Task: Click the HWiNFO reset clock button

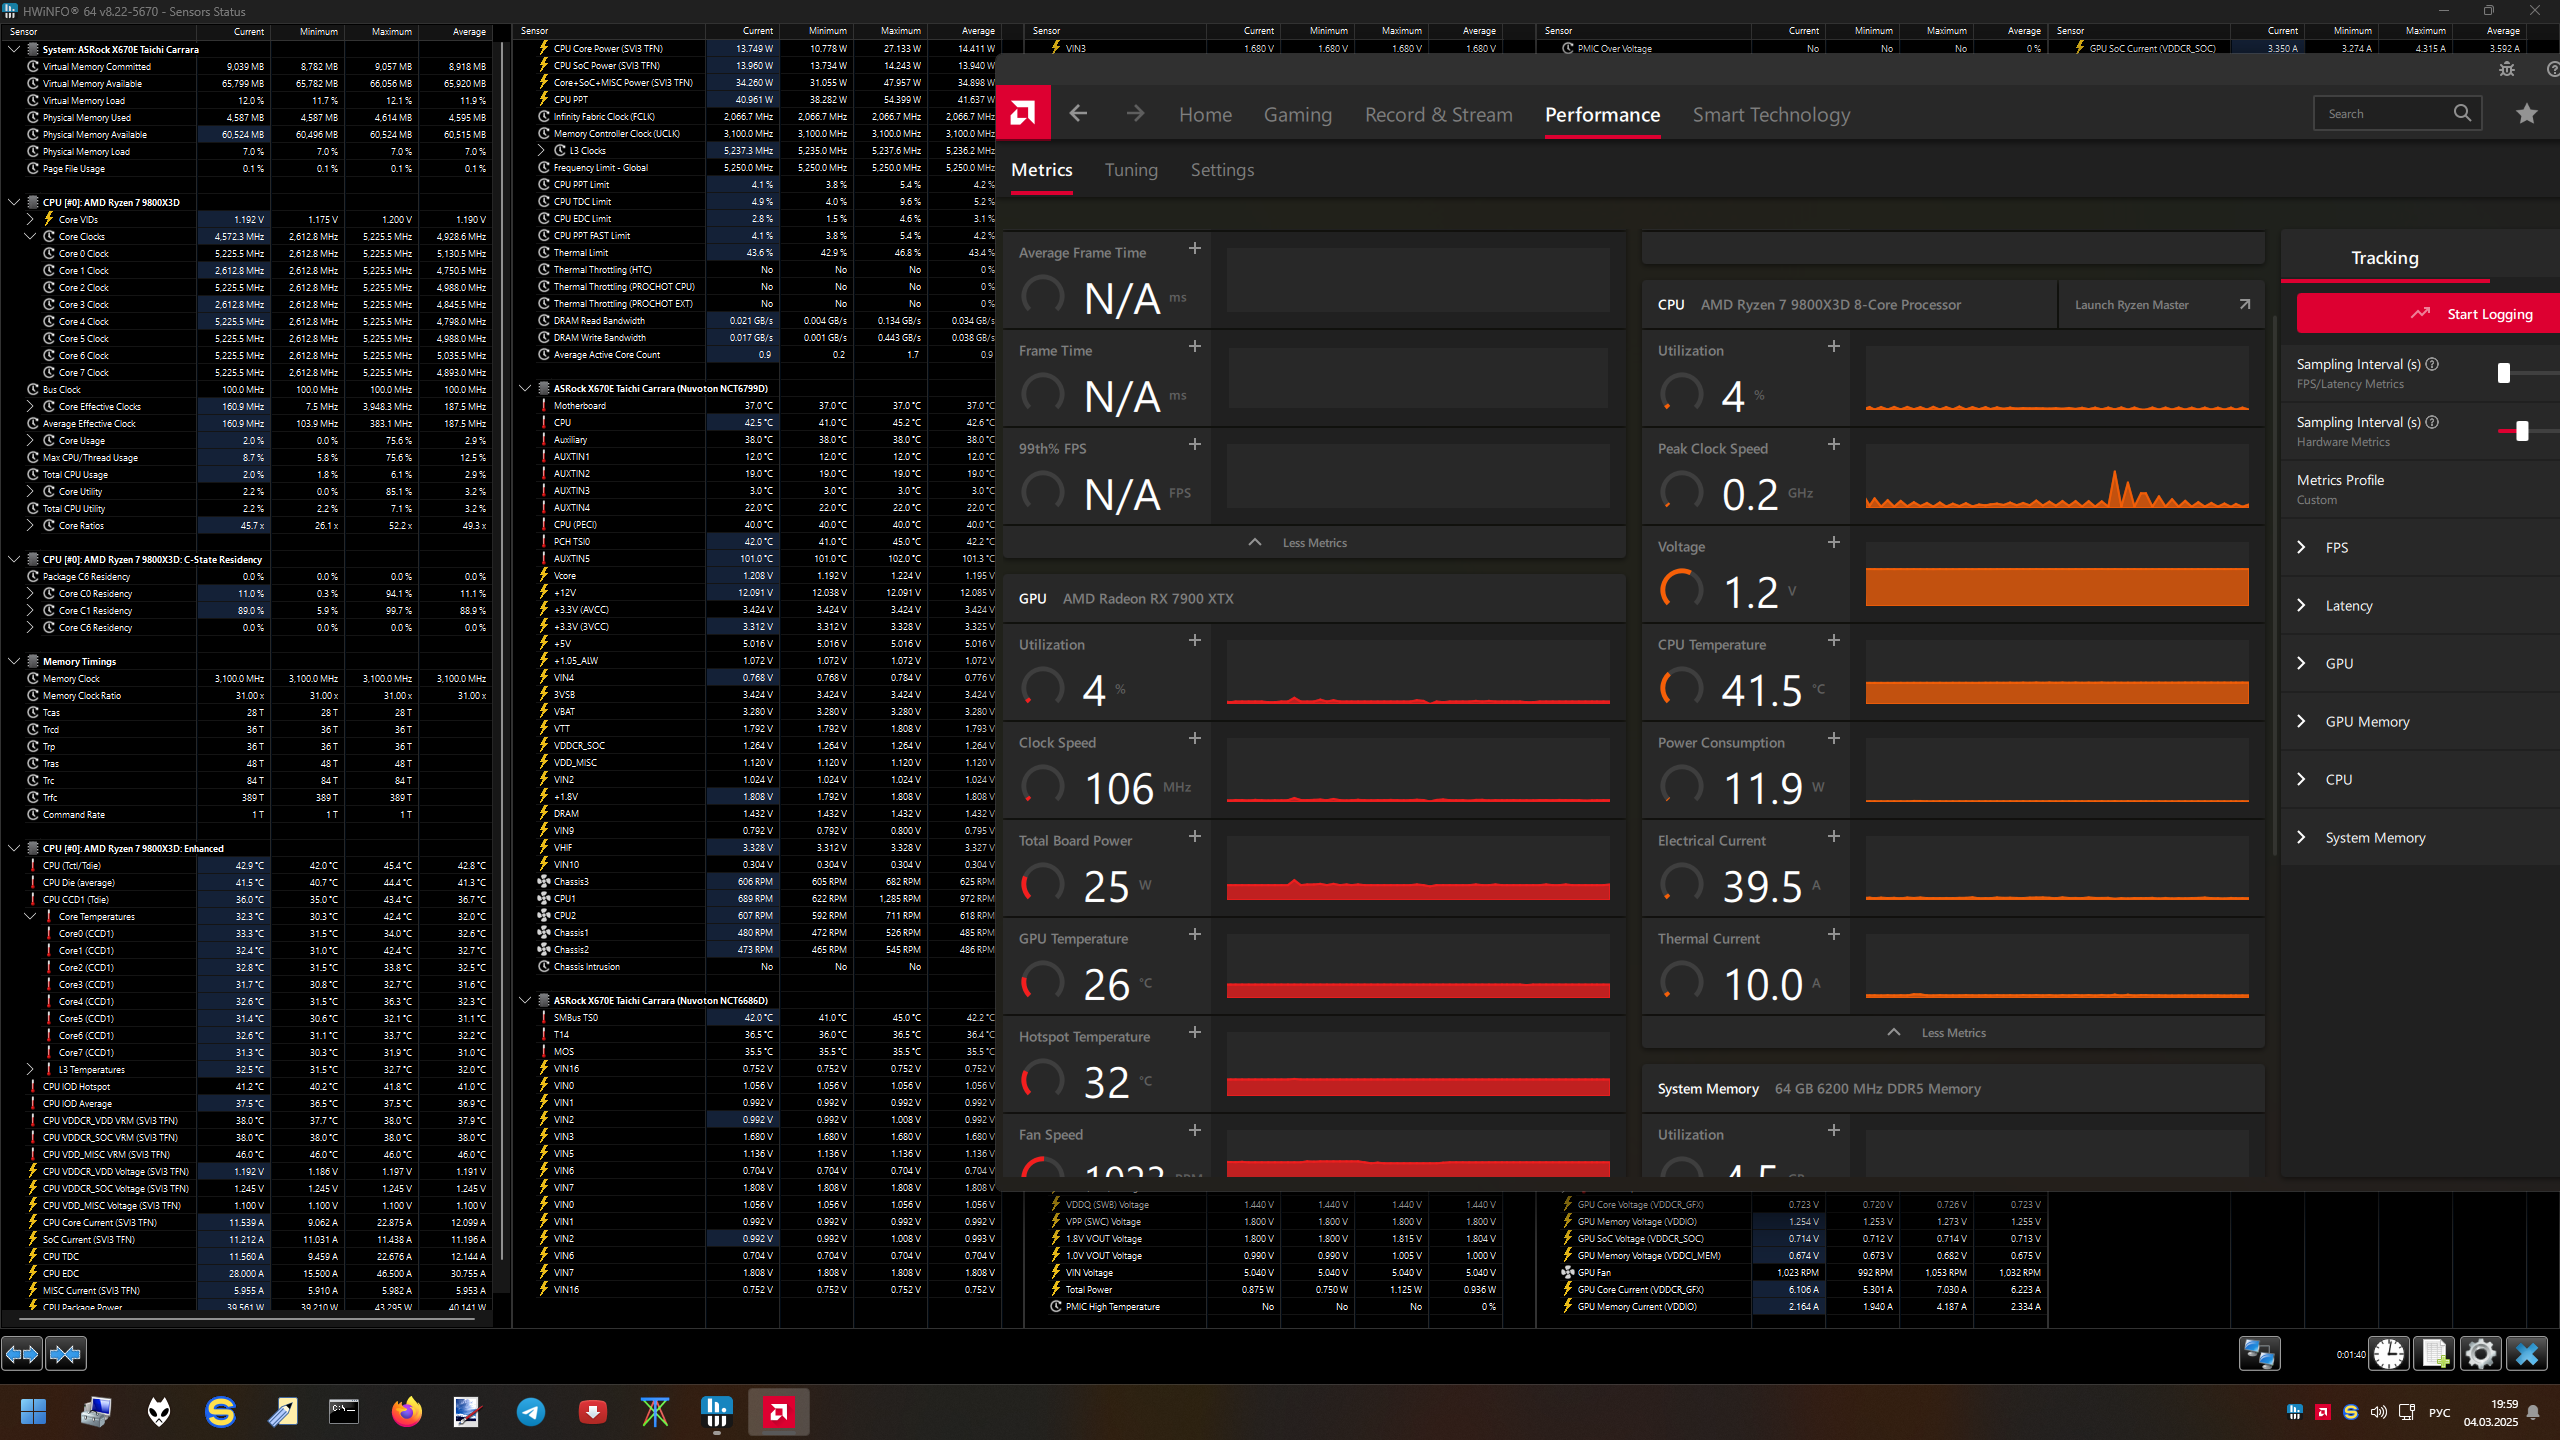Action: pyautogui.click(x=2388, y=1354)
